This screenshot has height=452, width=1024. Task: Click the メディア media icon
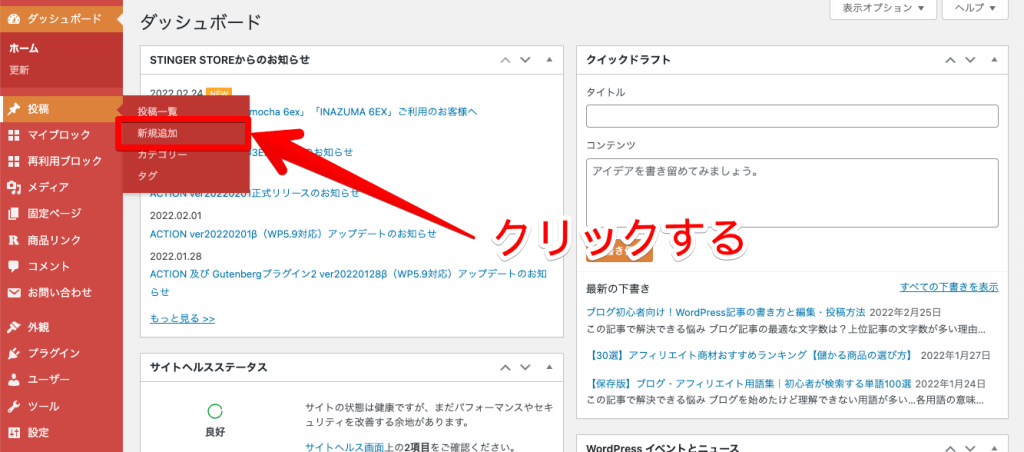pos(14,187)
